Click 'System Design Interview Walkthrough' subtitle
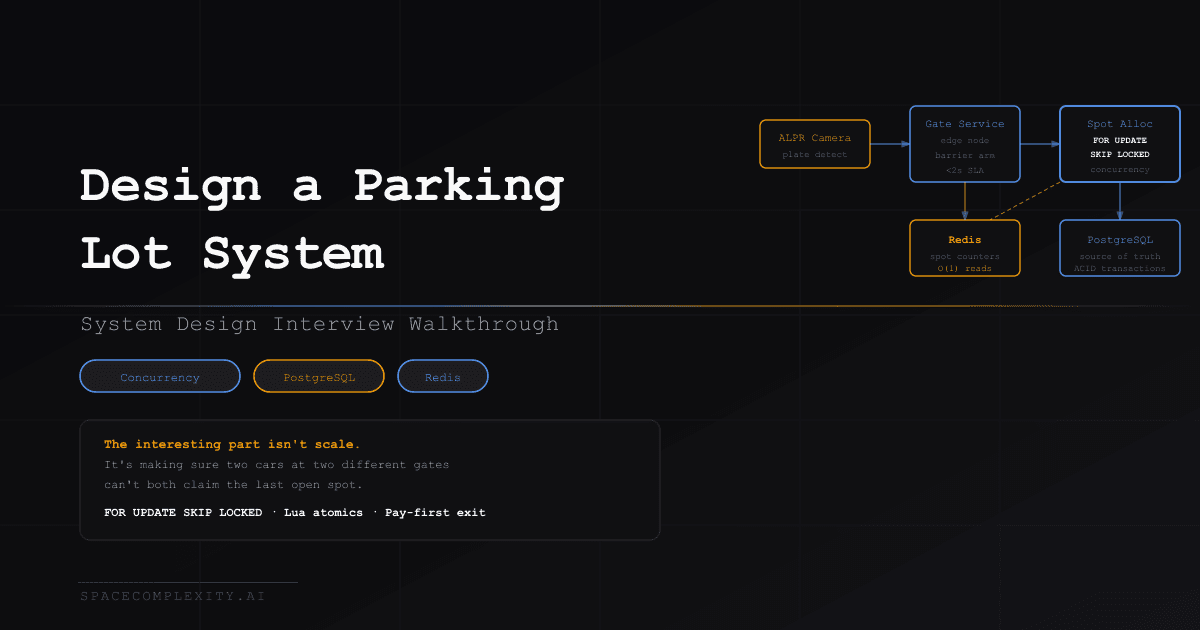This screenshot has width=1200, height=630. [x=319, y=324]
